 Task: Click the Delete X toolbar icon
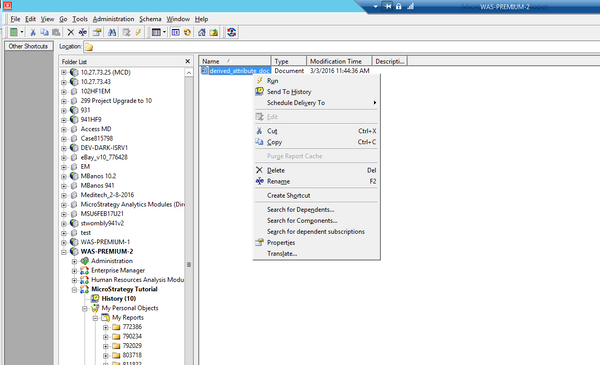click(71, 33)
